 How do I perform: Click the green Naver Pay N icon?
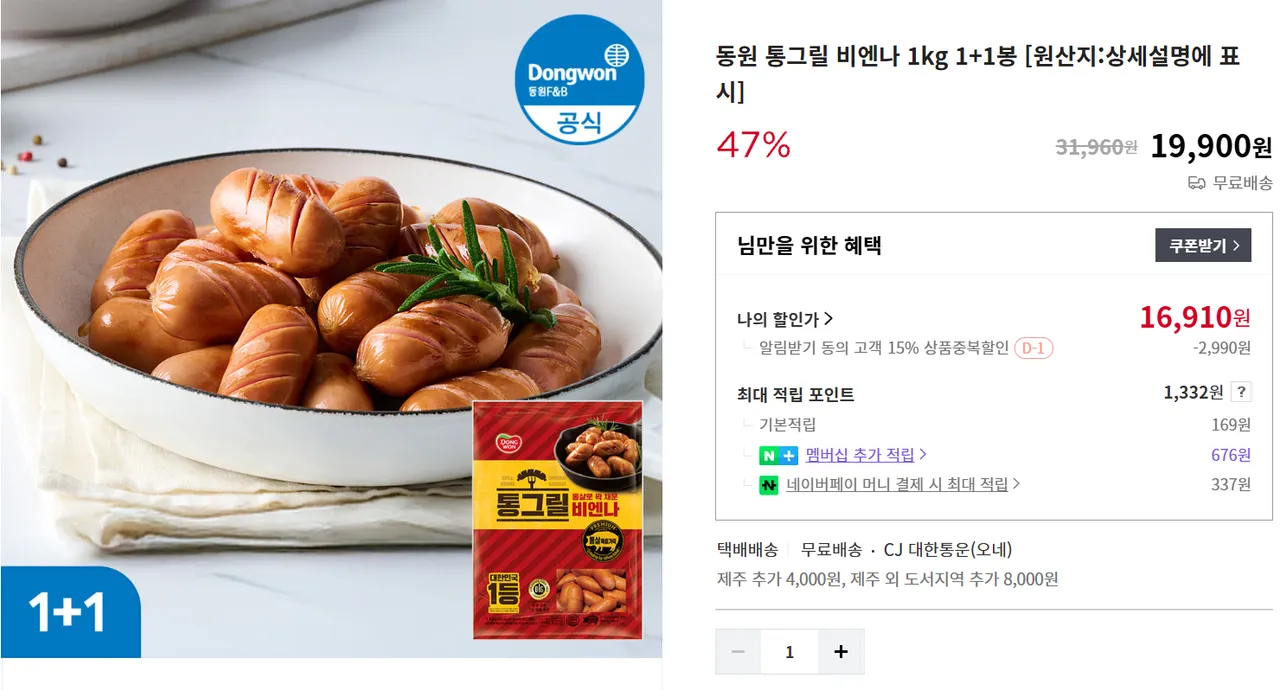(x=768, y=485)
